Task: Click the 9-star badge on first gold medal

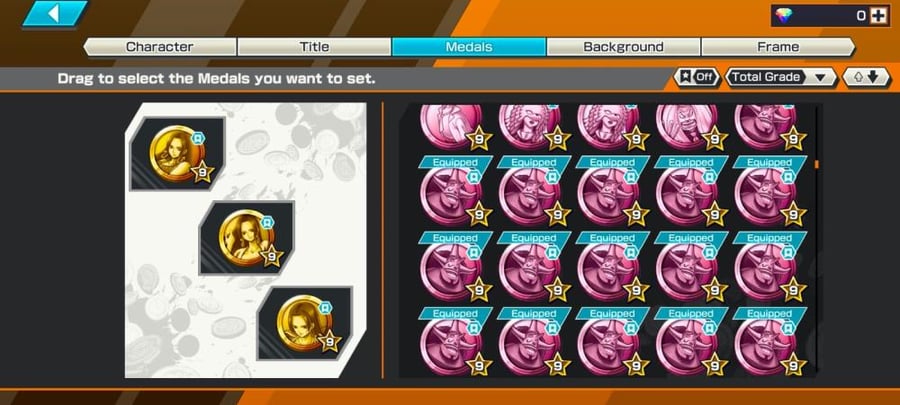Action: (x=202, y=172)
